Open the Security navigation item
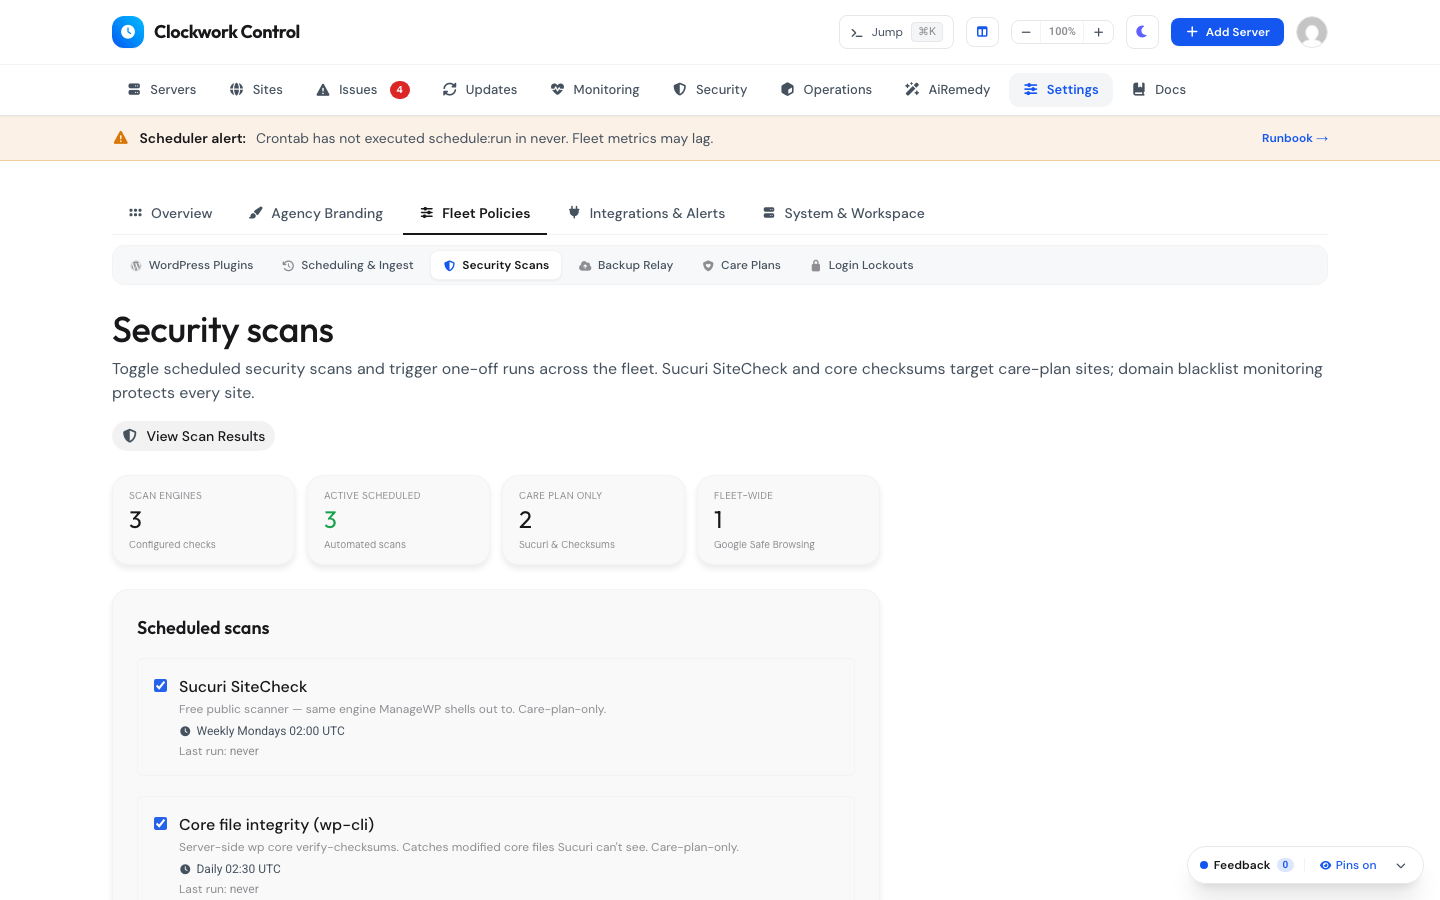Viewport: 1440px width, 900px height. 710,90
